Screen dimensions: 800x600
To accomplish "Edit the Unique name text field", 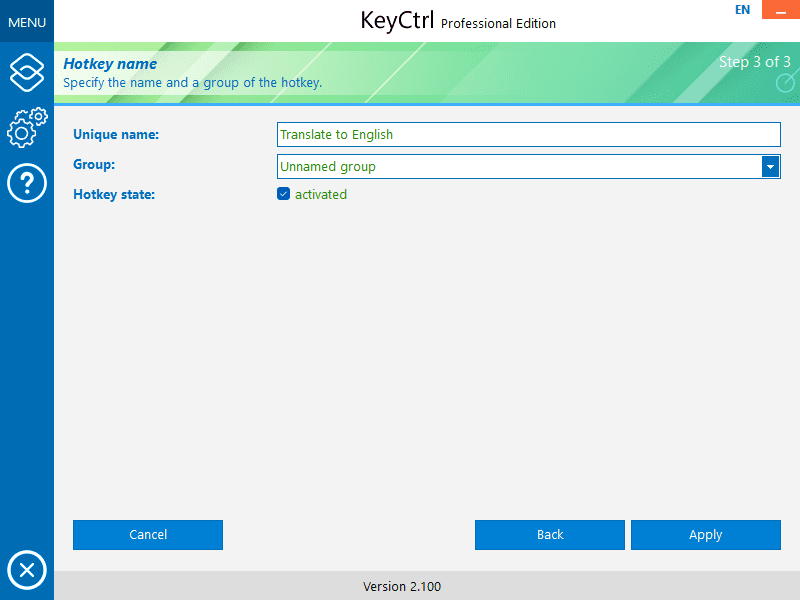I will (529, 134).
